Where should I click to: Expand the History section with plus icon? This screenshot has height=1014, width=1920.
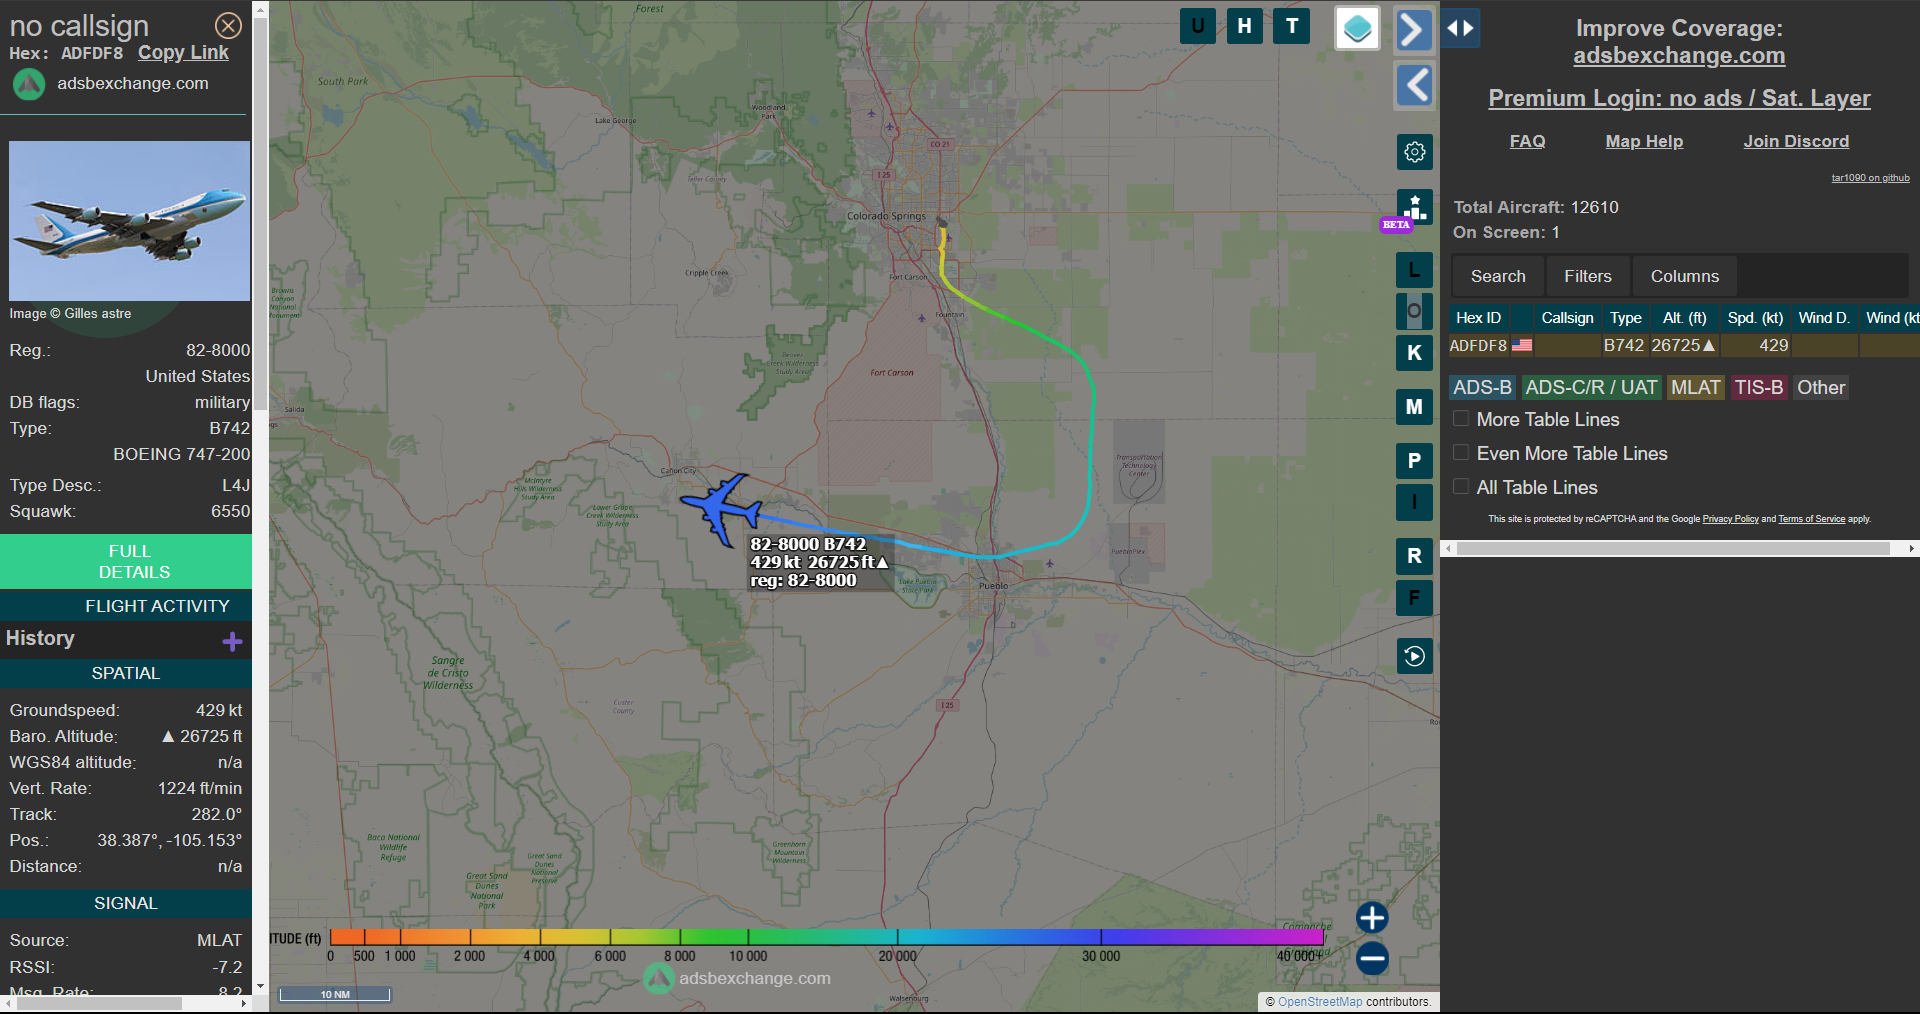click(x=232, y=641)
